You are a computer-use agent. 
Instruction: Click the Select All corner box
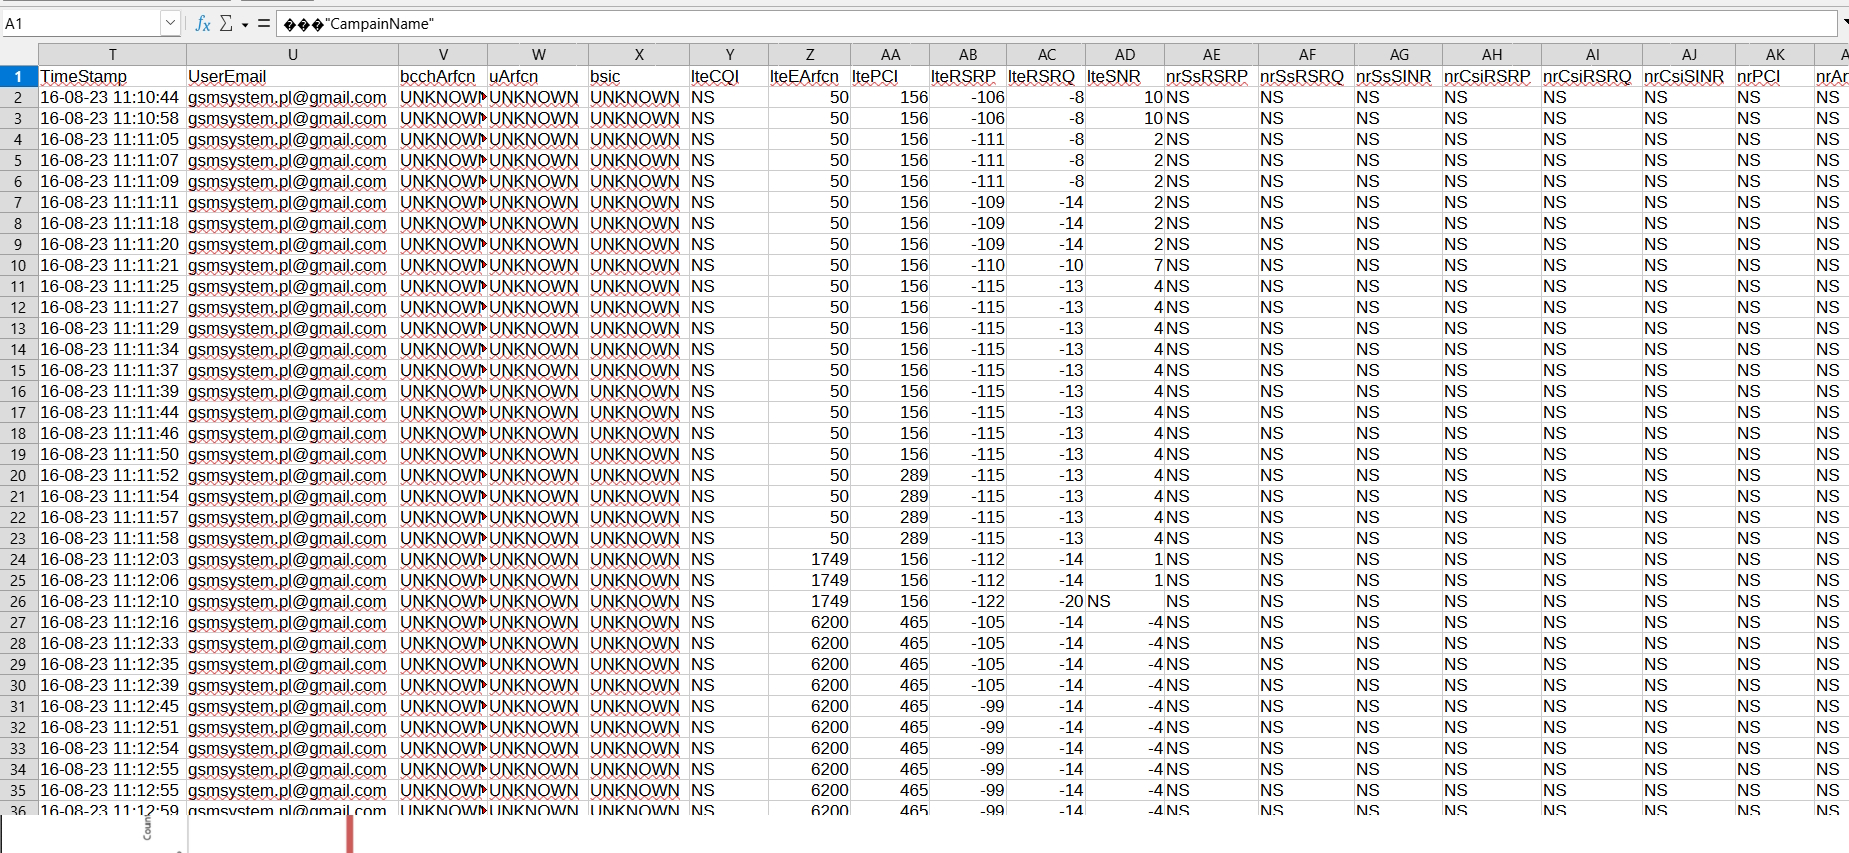pos(18,55)
